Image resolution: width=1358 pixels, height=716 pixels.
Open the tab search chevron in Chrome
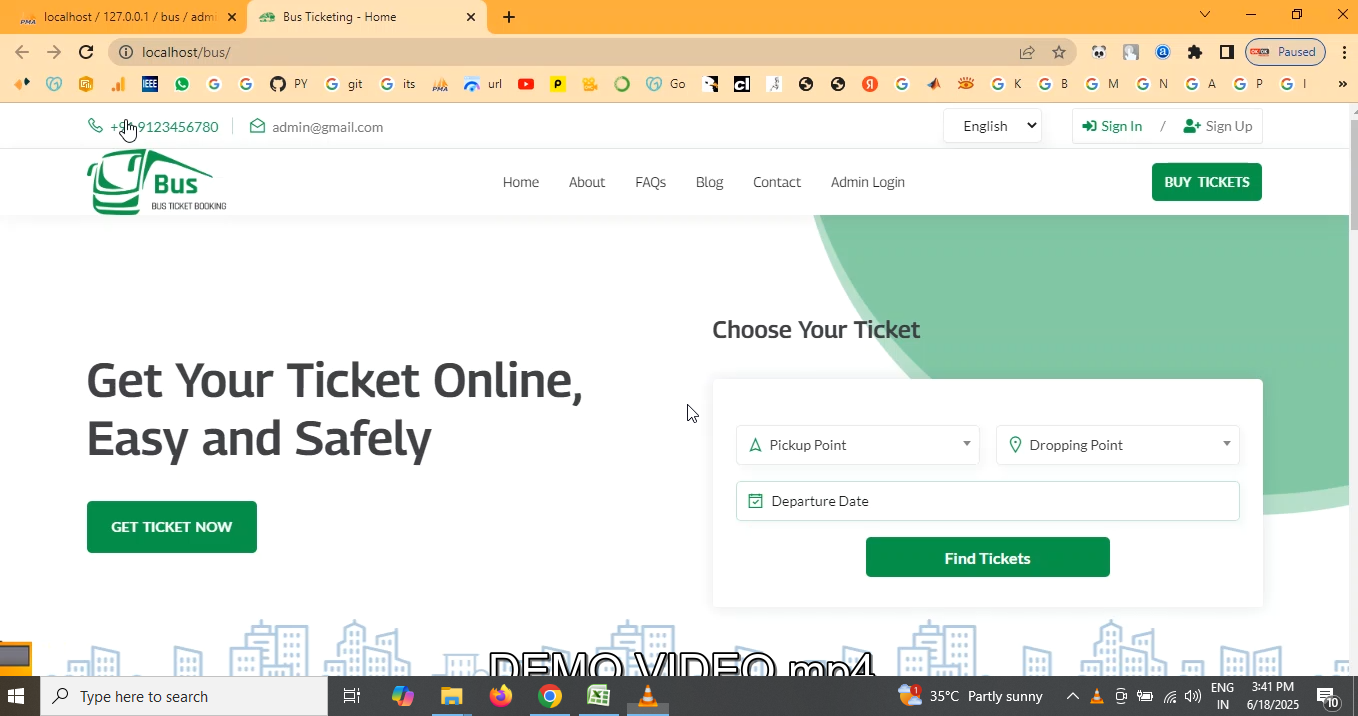pos(1205,14)
